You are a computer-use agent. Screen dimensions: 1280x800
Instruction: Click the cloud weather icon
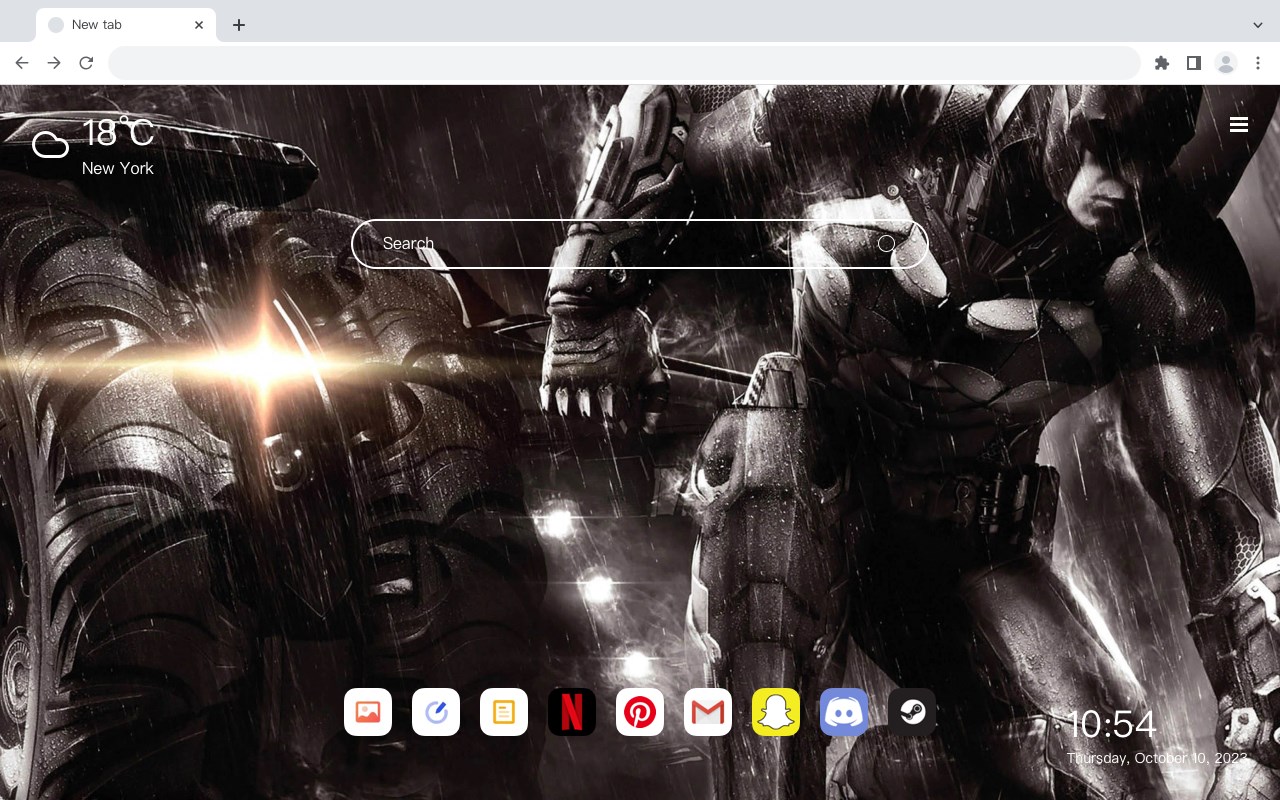[50, 145]
